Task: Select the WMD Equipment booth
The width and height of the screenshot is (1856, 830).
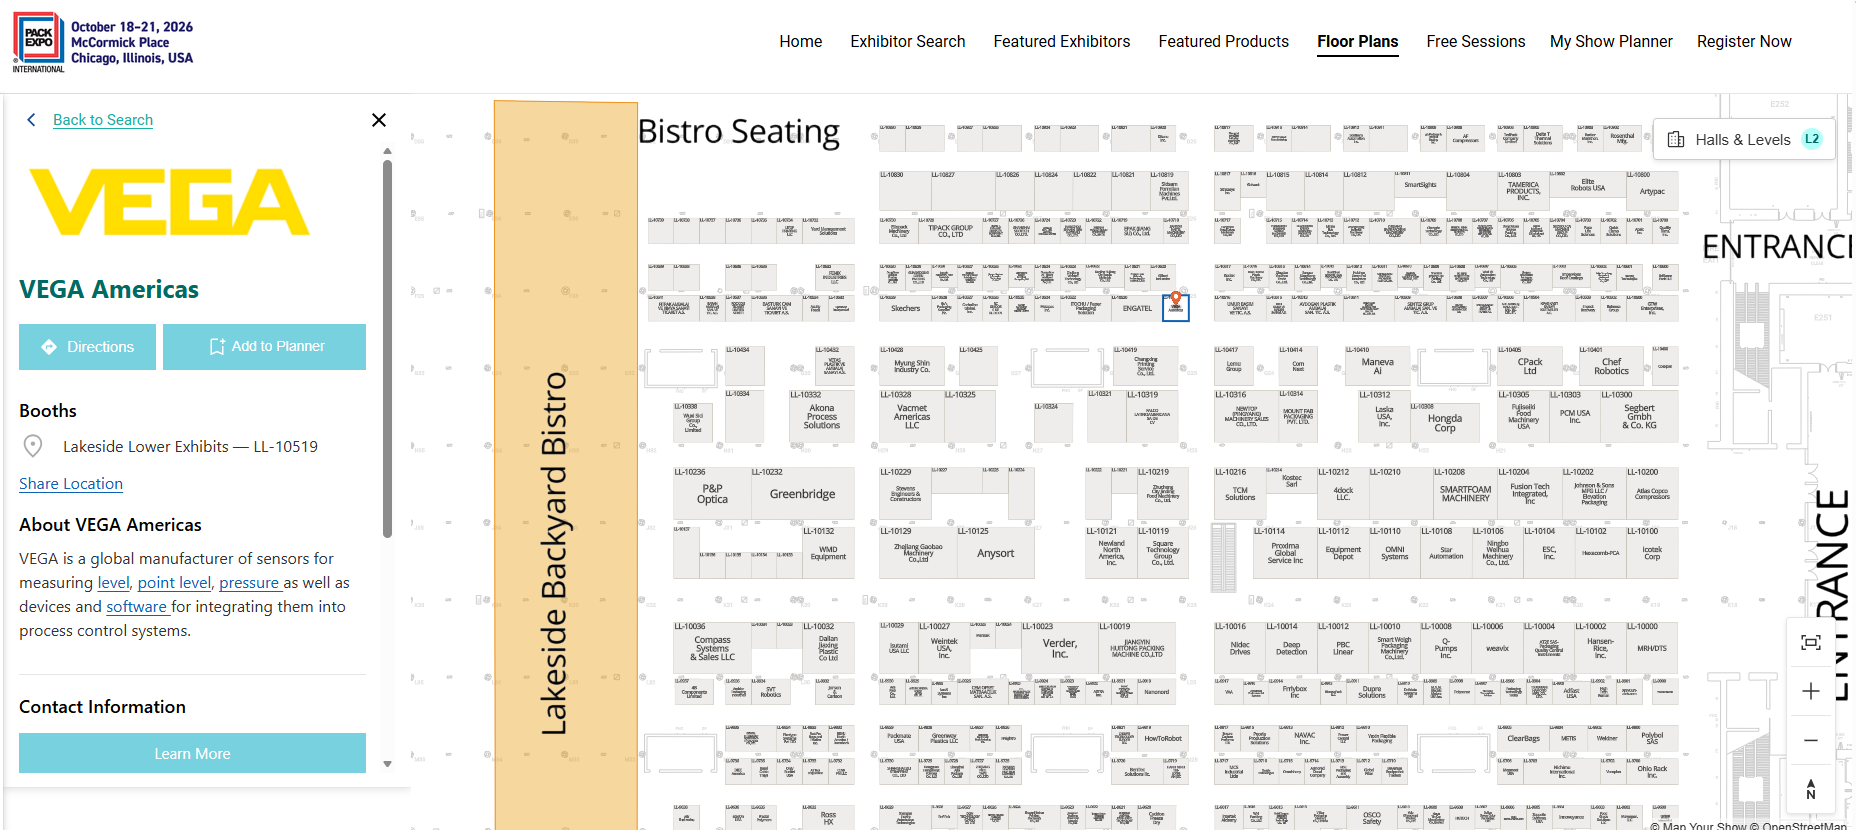Action: coord(828,553)
